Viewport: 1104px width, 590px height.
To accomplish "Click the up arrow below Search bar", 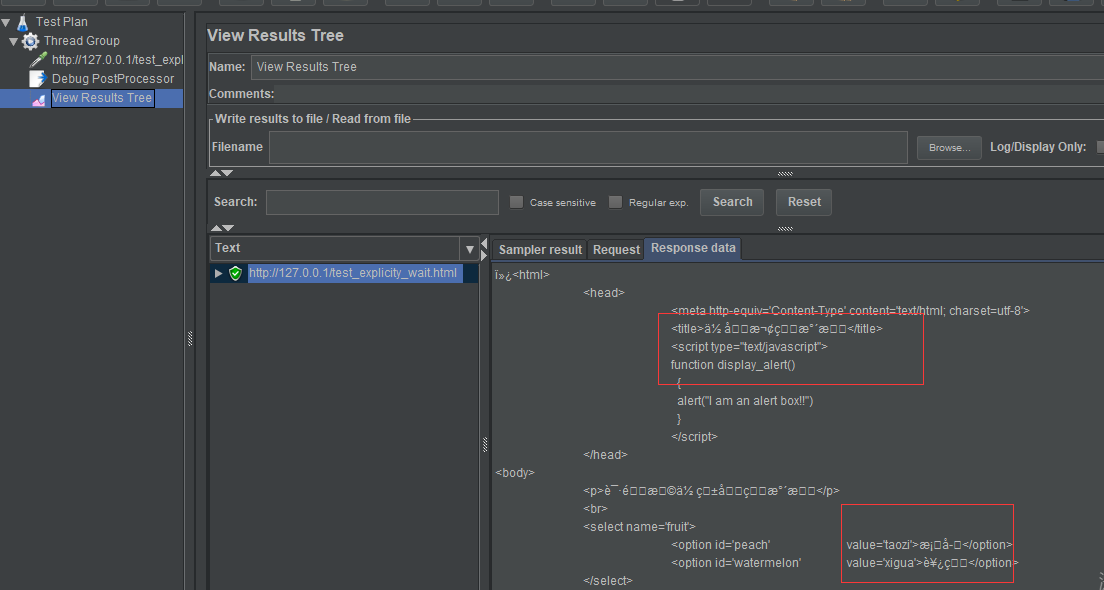I will click(x=215, y=228).
